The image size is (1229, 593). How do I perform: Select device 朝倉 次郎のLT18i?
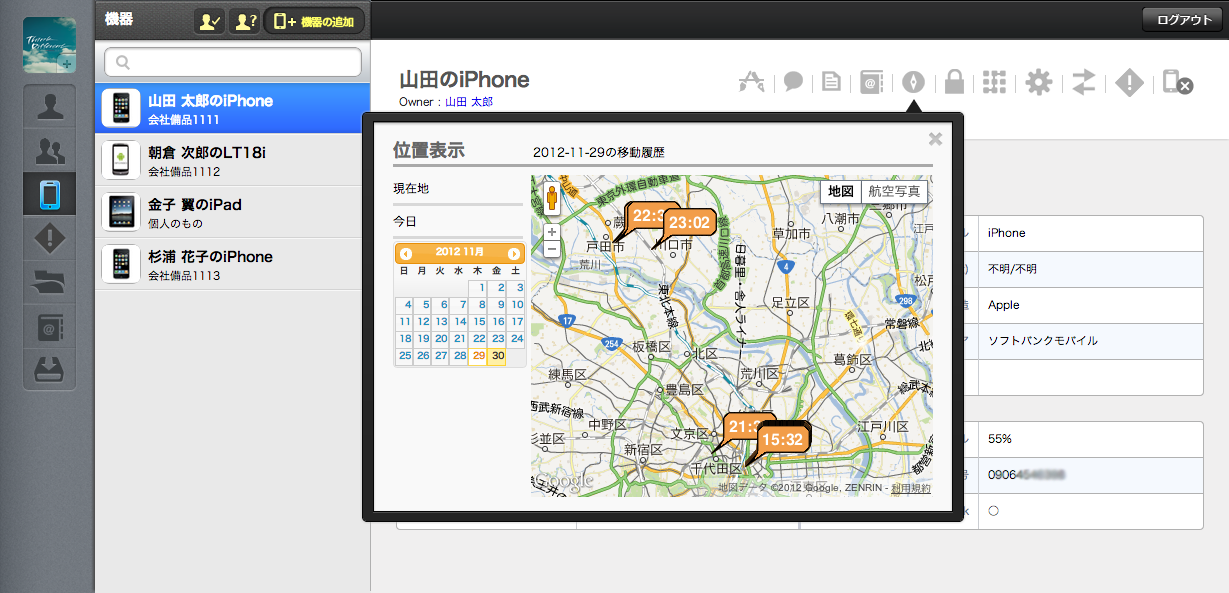(x=233, y=160)
